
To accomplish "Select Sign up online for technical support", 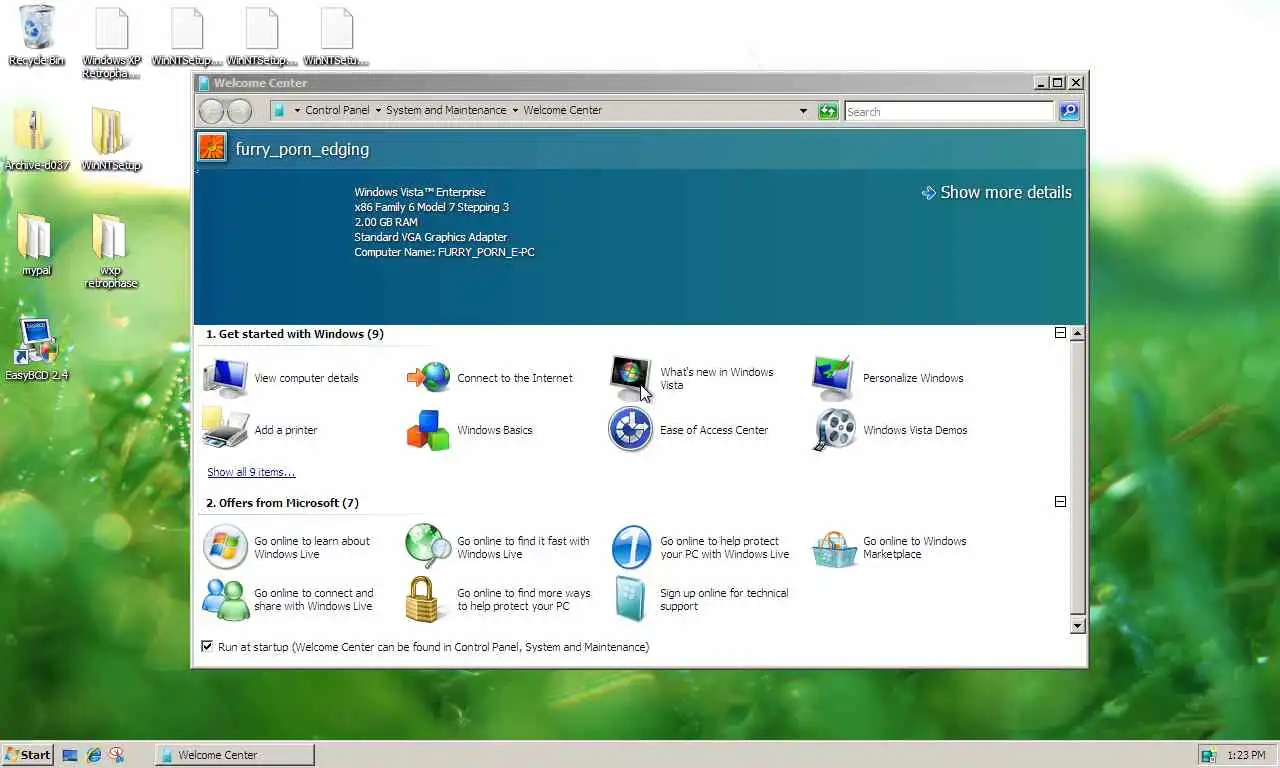I will (699, 600).
